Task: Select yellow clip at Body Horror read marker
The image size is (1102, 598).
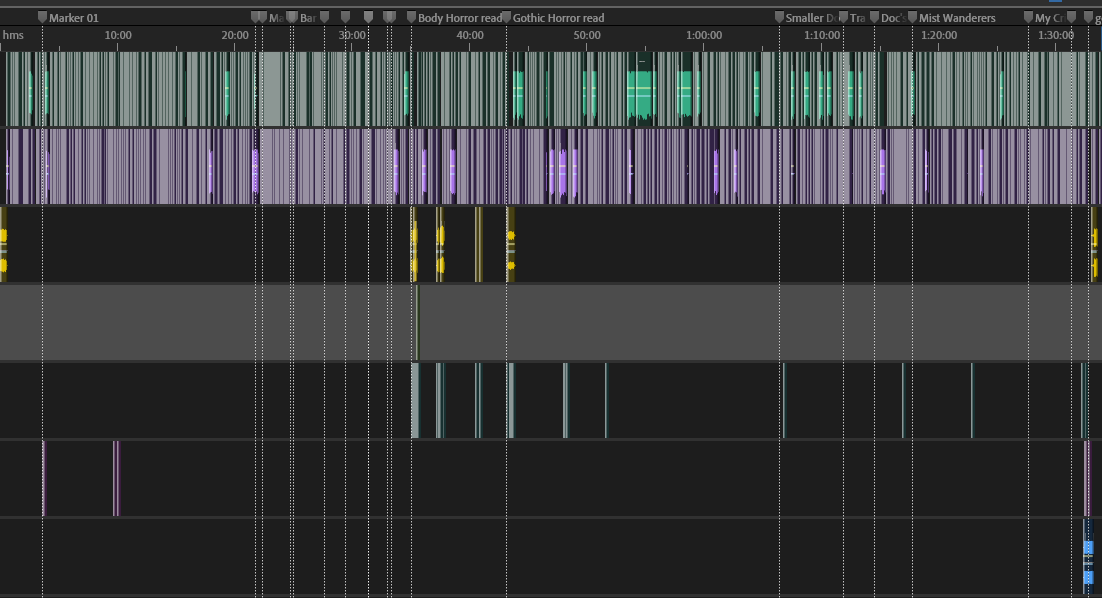Action: coord(414,245)
